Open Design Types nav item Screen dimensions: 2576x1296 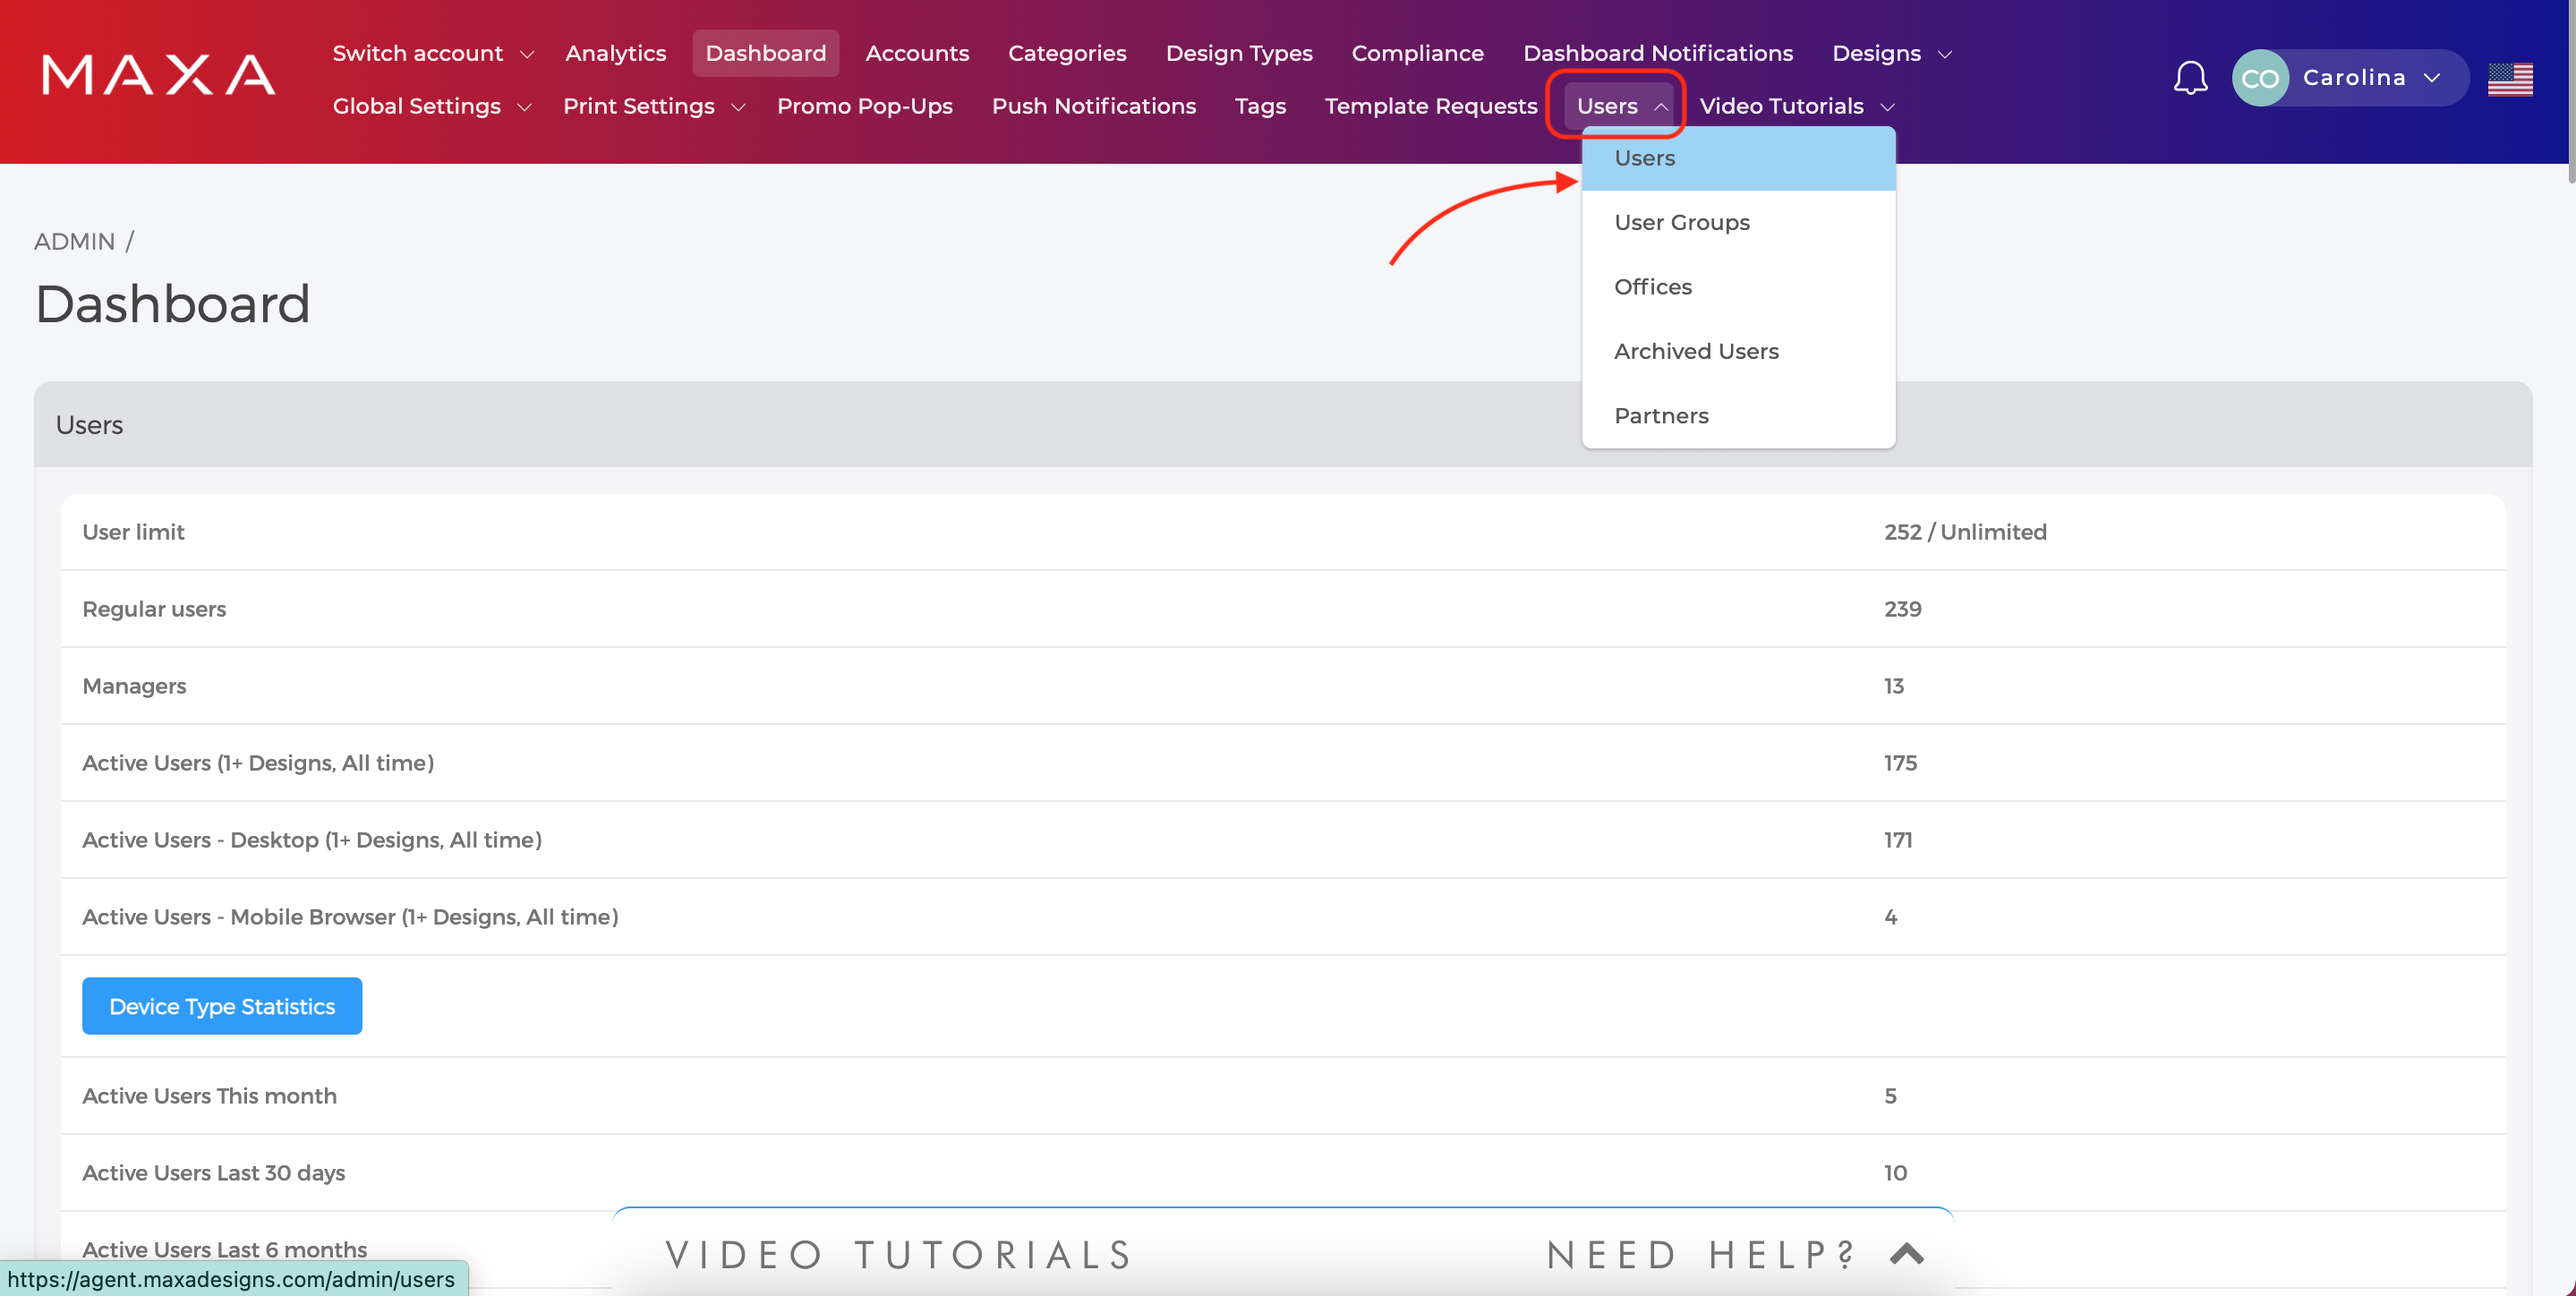coord(1239,53)
